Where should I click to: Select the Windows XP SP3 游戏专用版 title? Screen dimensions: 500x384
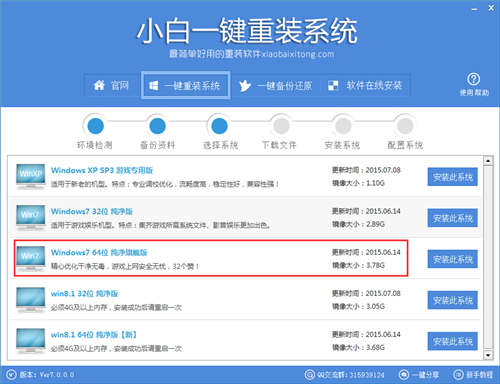coord(102,170)
